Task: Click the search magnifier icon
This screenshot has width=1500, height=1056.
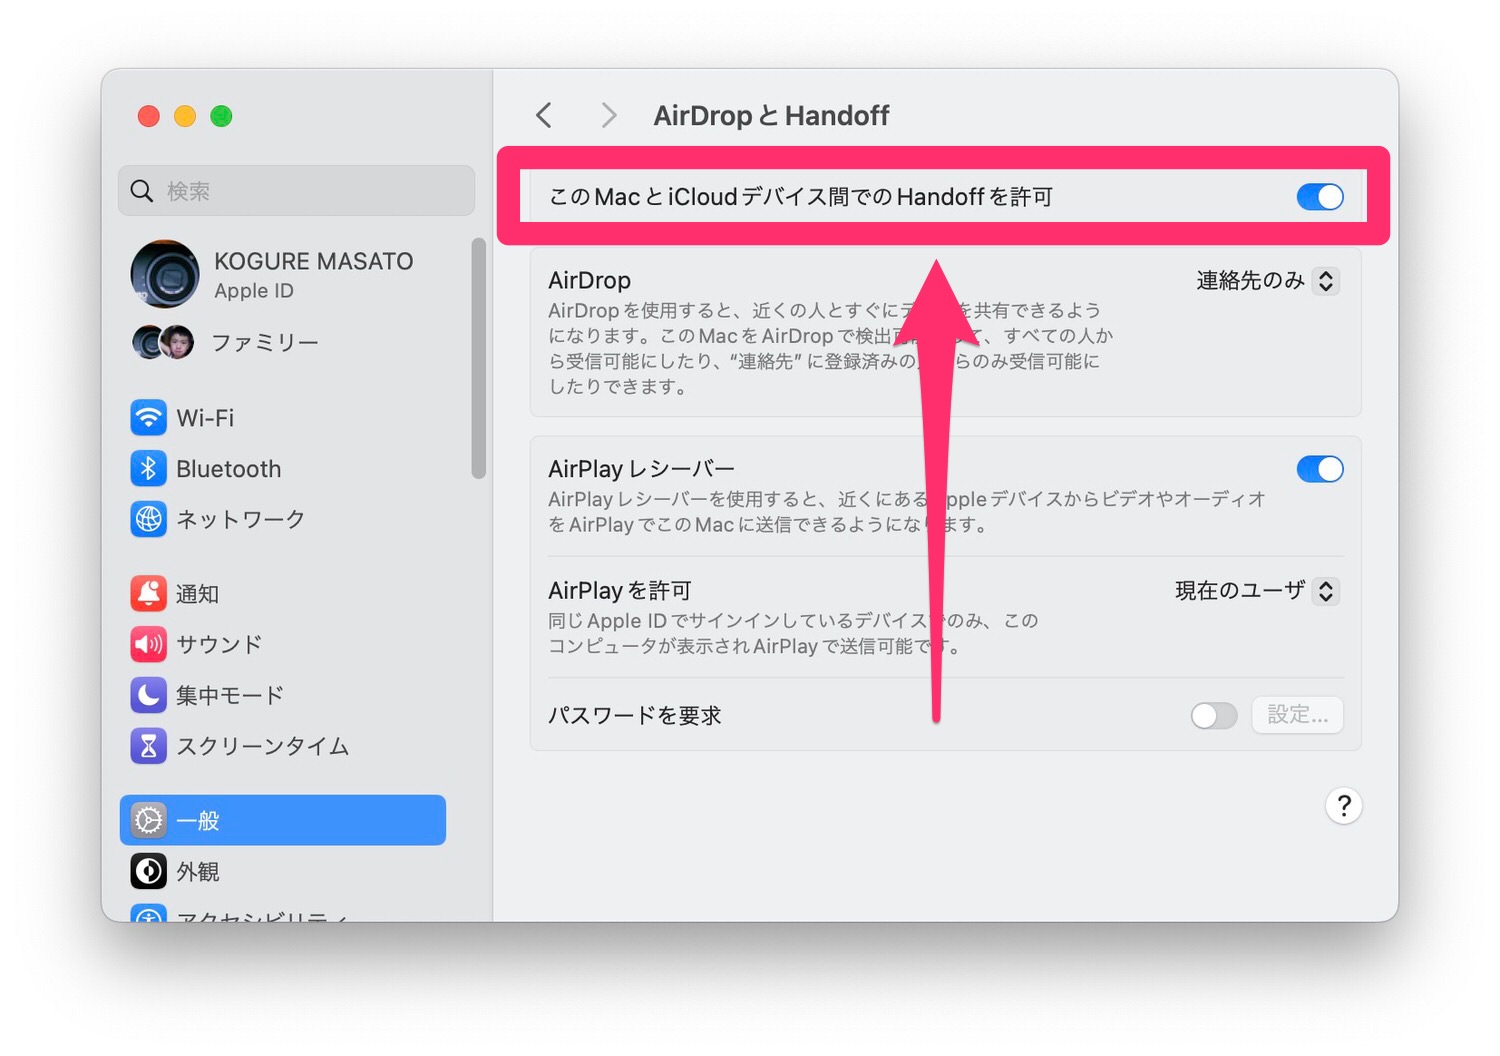Action: (142, 190)
